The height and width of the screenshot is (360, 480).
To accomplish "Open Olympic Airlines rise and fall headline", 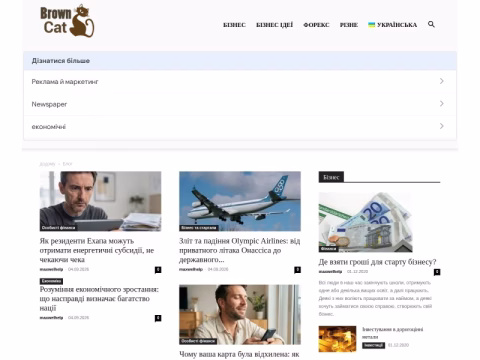I will (x=240, y=250).
